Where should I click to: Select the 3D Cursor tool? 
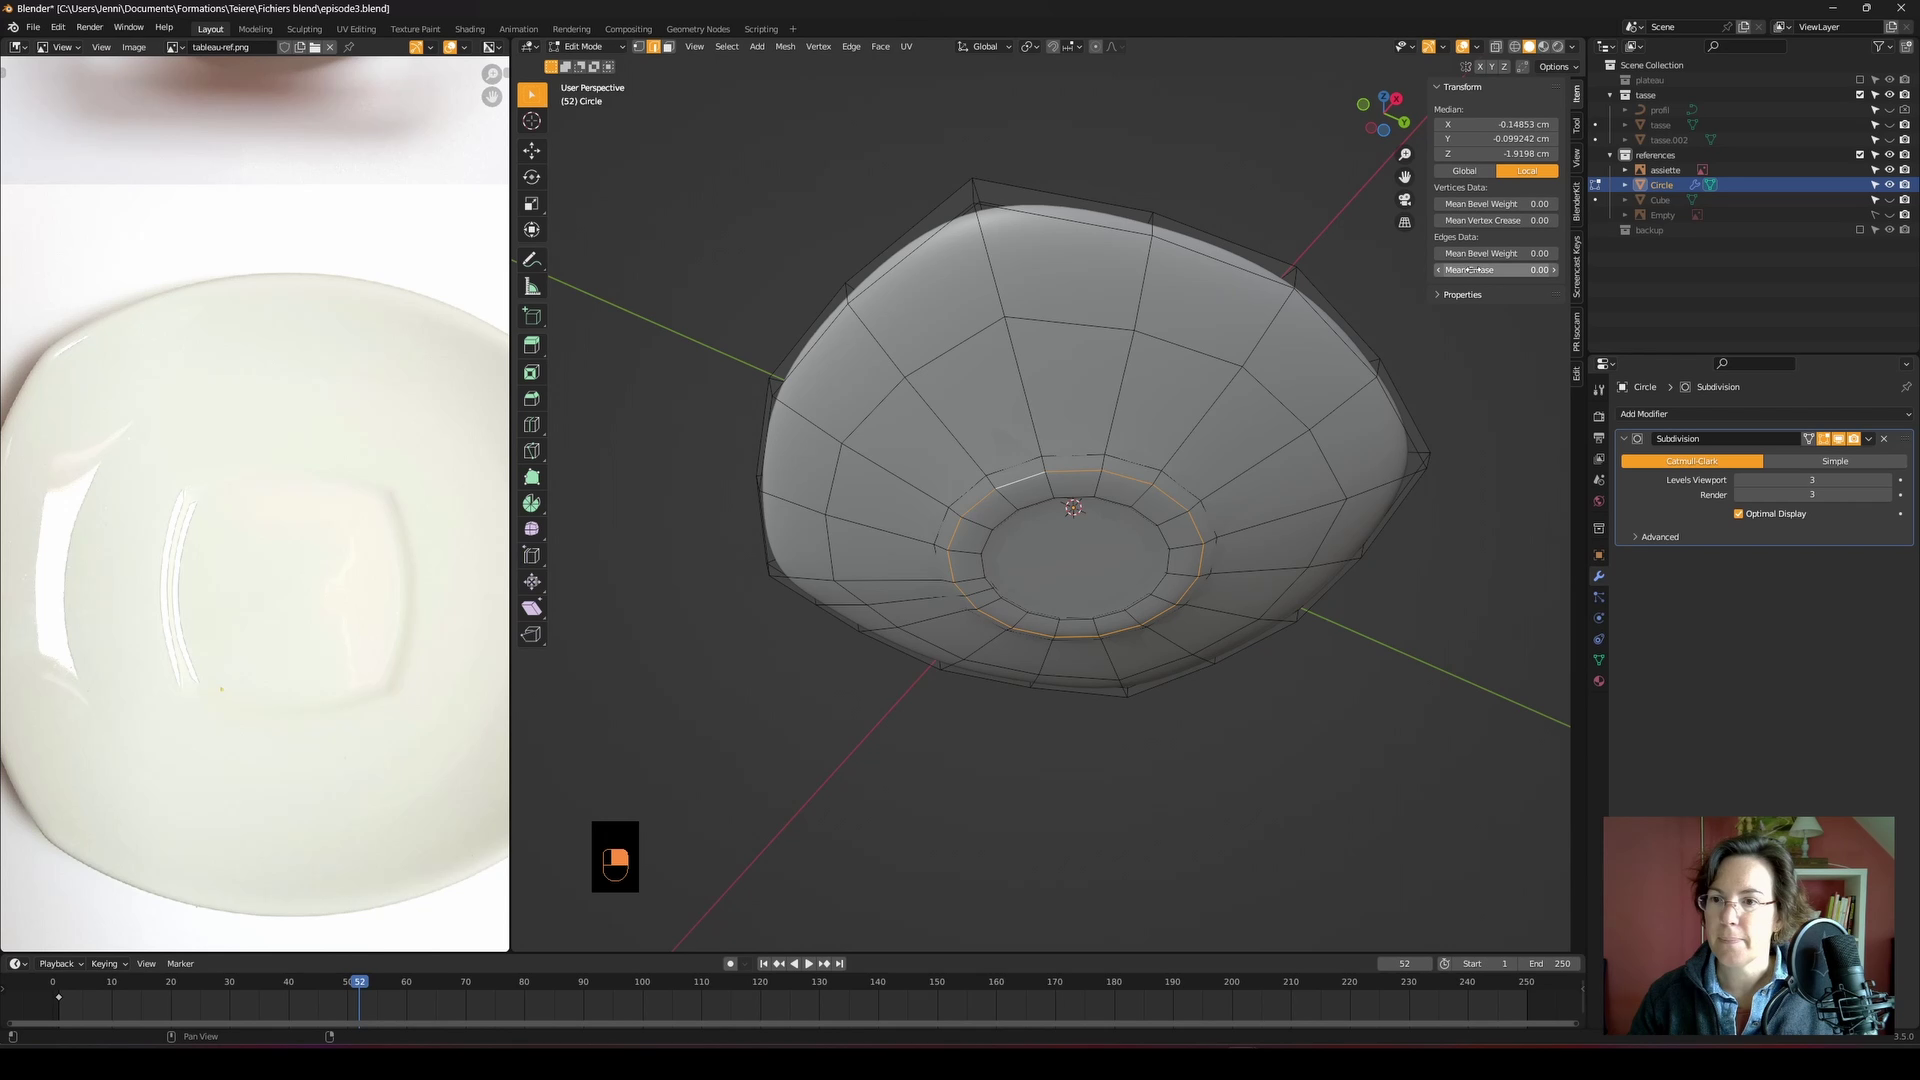point(532,121)
